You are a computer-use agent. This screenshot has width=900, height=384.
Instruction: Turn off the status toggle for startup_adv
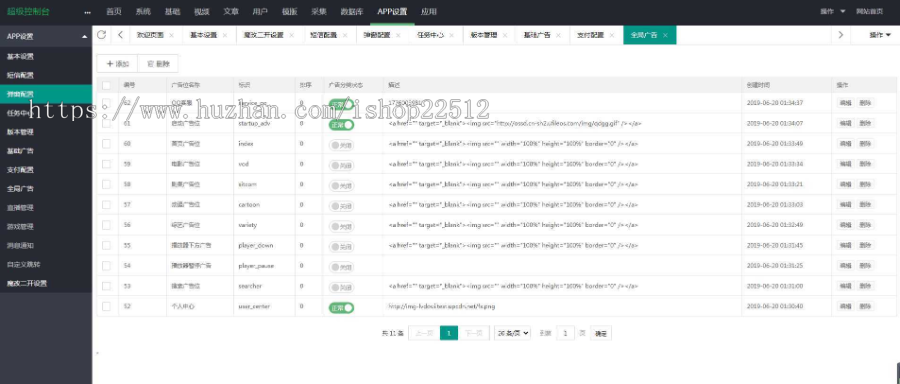(x=341, y=125)
